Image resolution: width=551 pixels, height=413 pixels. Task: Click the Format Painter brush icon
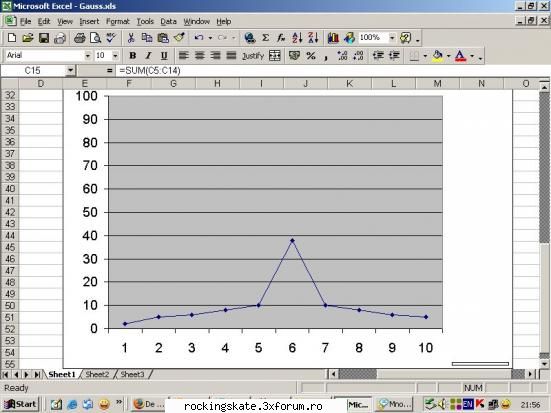tap(179, 38)
